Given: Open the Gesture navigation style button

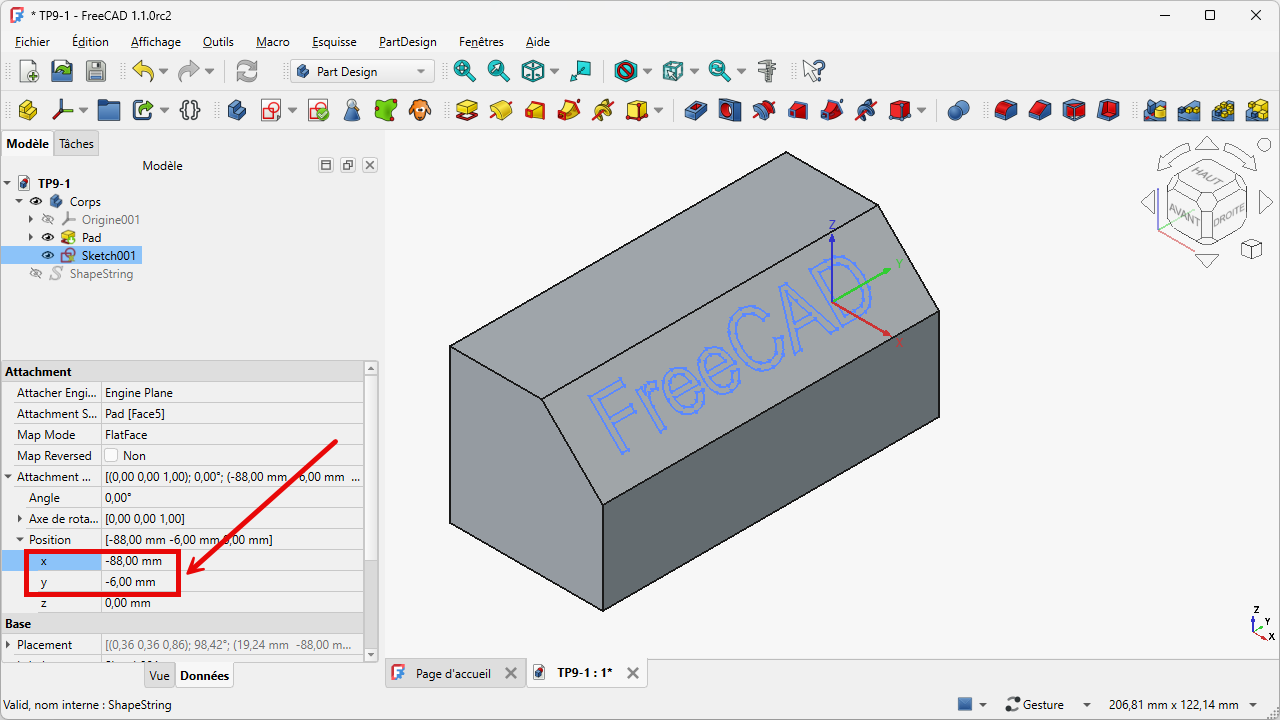Looking at the screenshot, I should 1035,705.
